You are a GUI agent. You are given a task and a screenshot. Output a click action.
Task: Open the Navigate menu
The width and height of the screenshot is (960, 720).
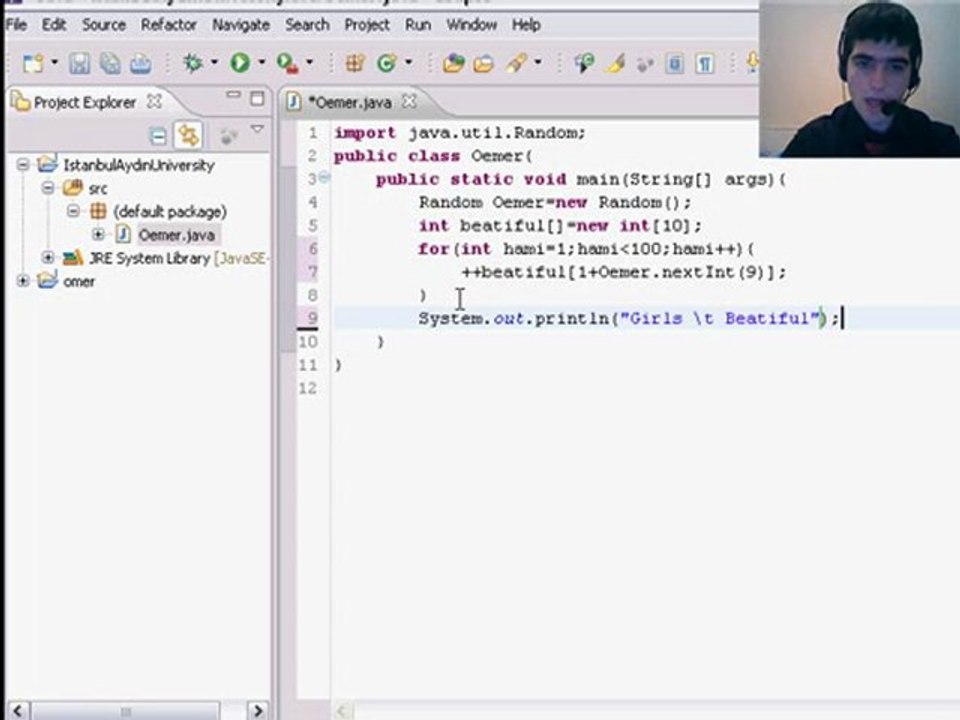[x=241, y=25]
